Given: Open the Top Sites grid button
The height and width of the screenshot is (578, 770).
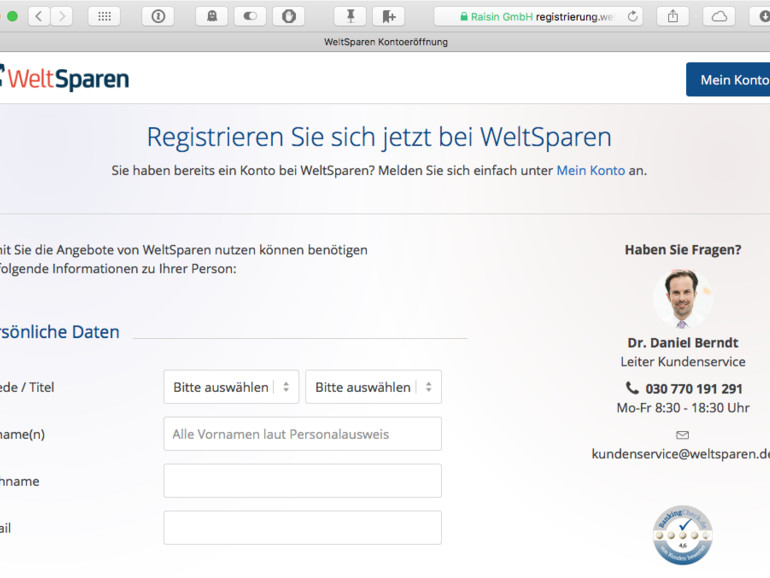Looking at the screenshot, I should pyautogui.click(x=104, y=16).
